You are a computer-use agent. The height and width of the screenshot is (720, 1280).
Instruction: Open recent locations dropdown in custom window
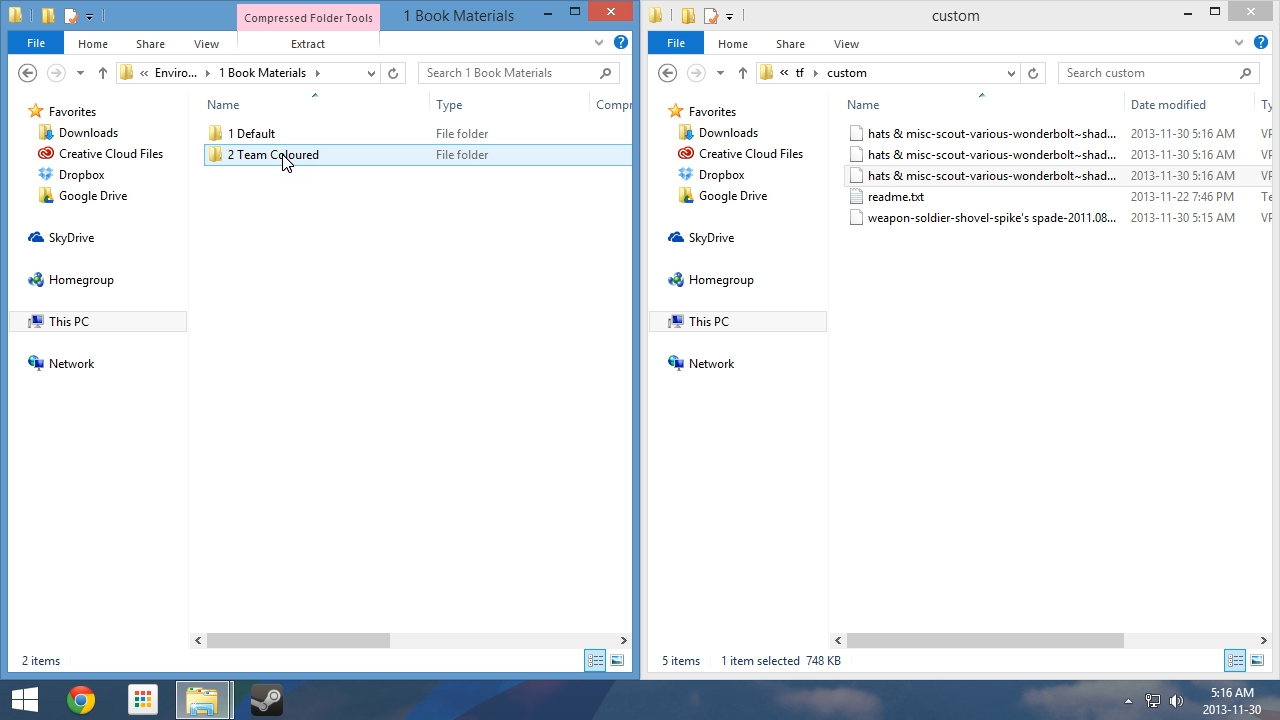click(x=720, y=73)
